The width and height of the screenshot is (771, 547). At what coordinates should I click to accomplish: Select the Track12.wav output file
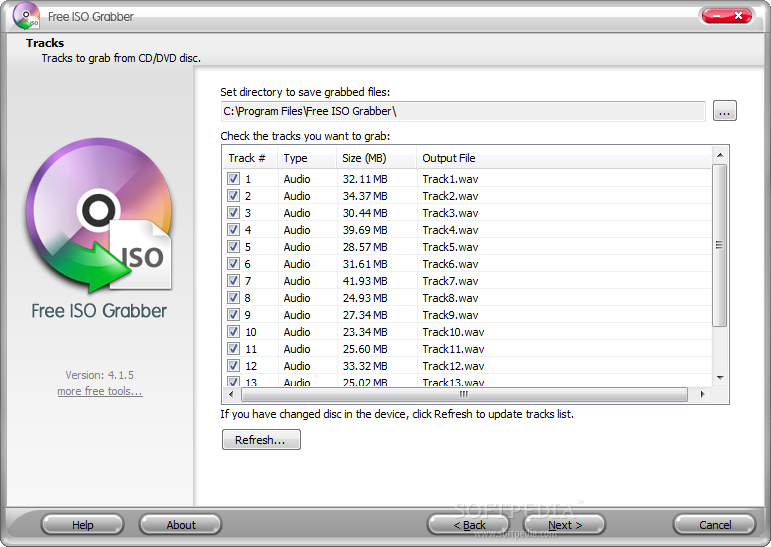tap(453, 365)
